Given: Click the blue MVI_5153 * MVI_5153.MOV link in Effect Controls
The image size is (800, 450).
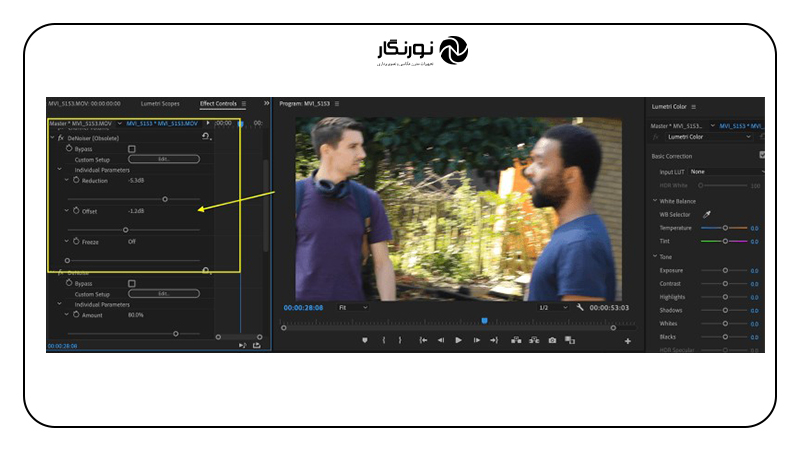Looking at the screenshot, I should 162,123.
